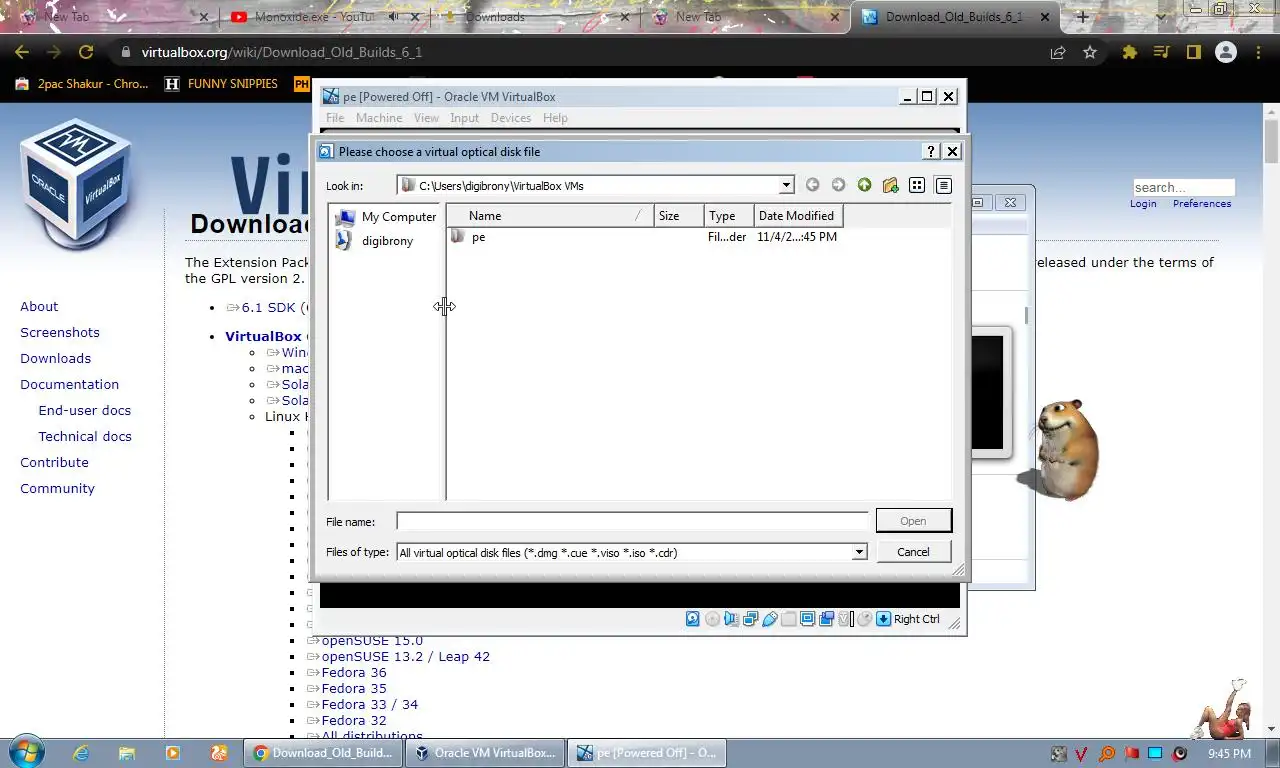Open Chrome profile avatar icon
The width and height of the screenshot is (1280, 768).
pos(1226,52)
